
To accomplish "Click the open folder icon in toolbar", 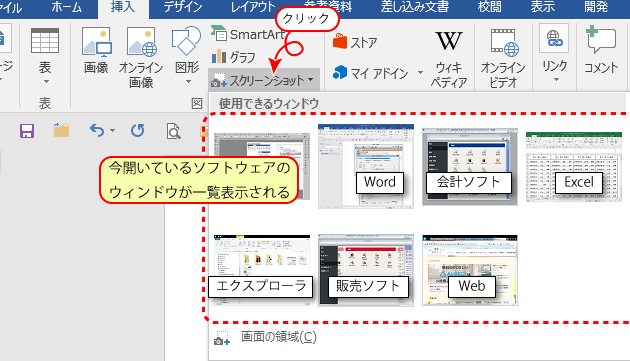I will coord(61,130).
